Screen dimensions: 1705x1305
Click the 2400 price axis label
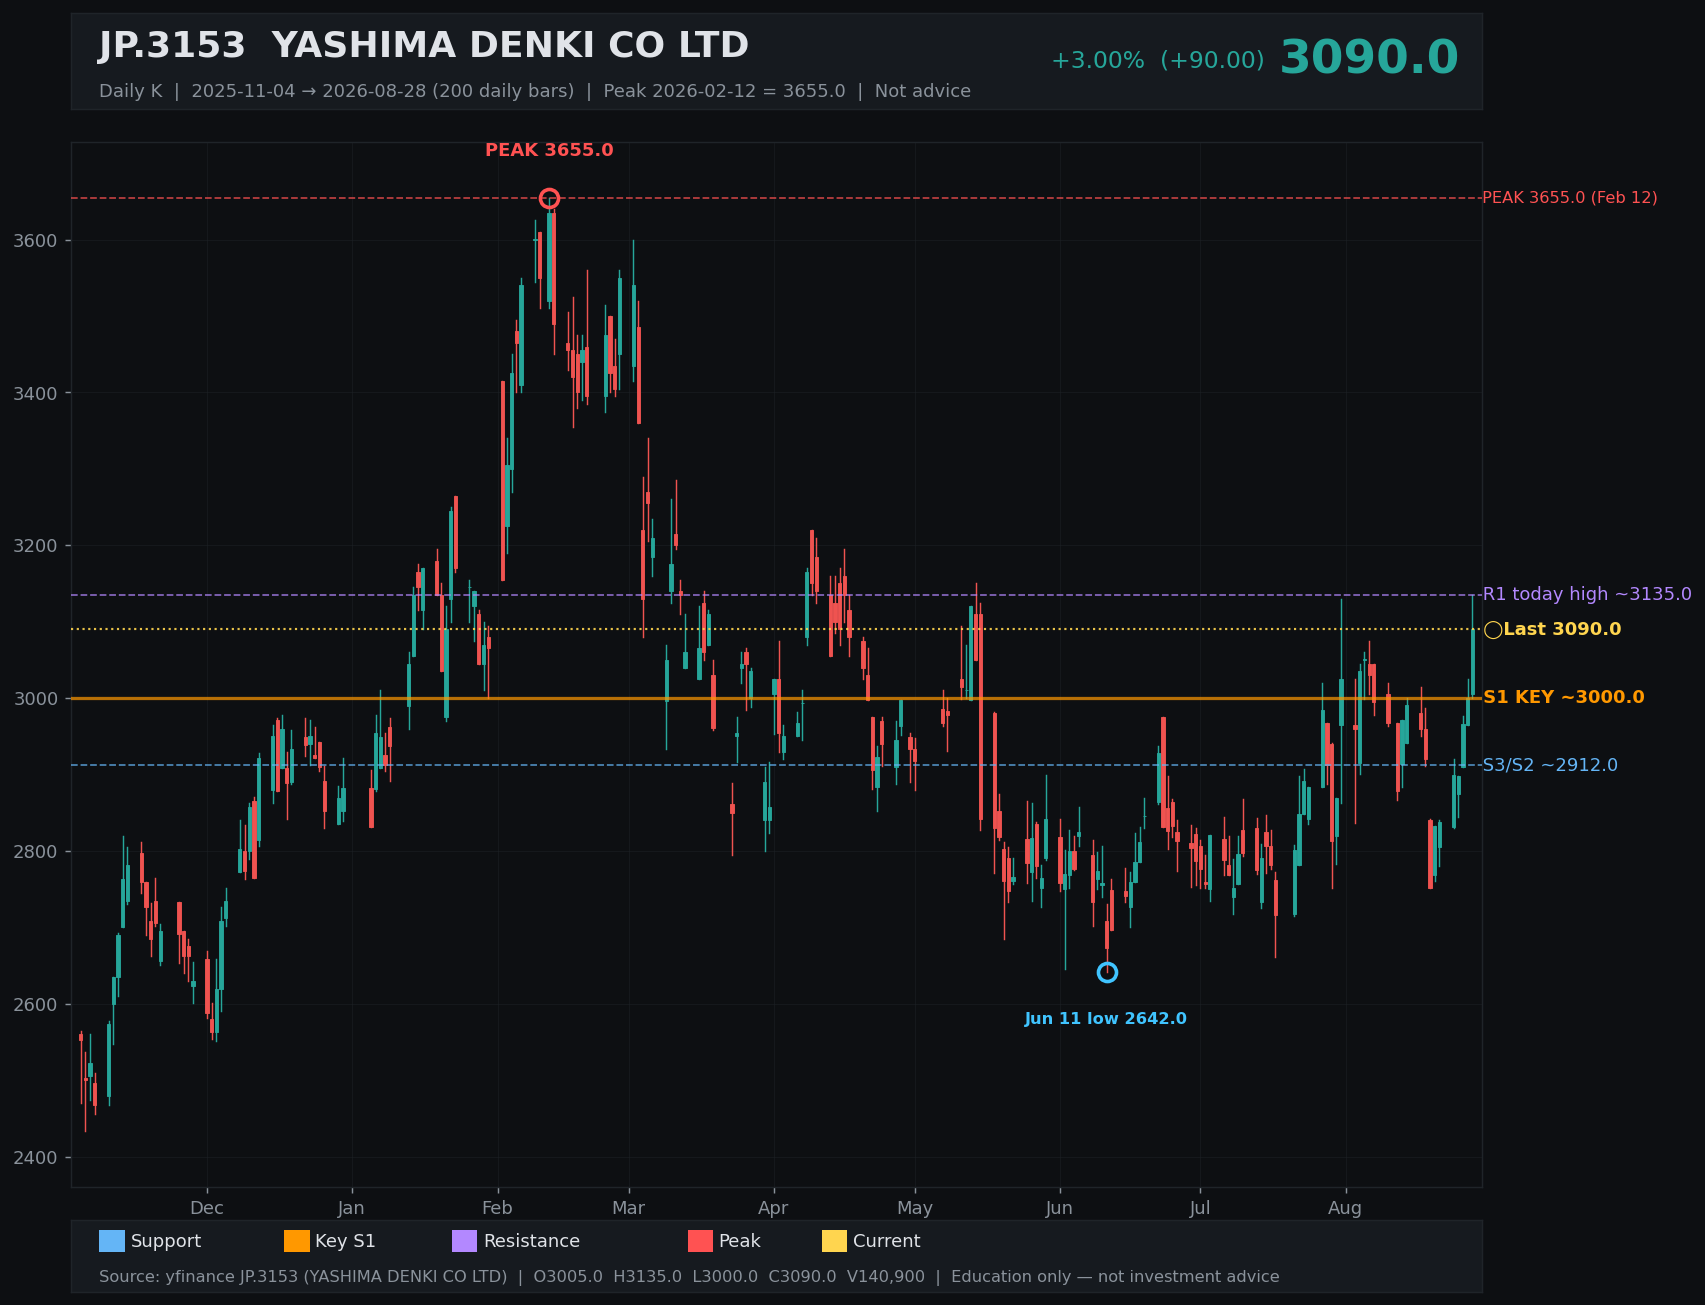[x=37, y=1157]
